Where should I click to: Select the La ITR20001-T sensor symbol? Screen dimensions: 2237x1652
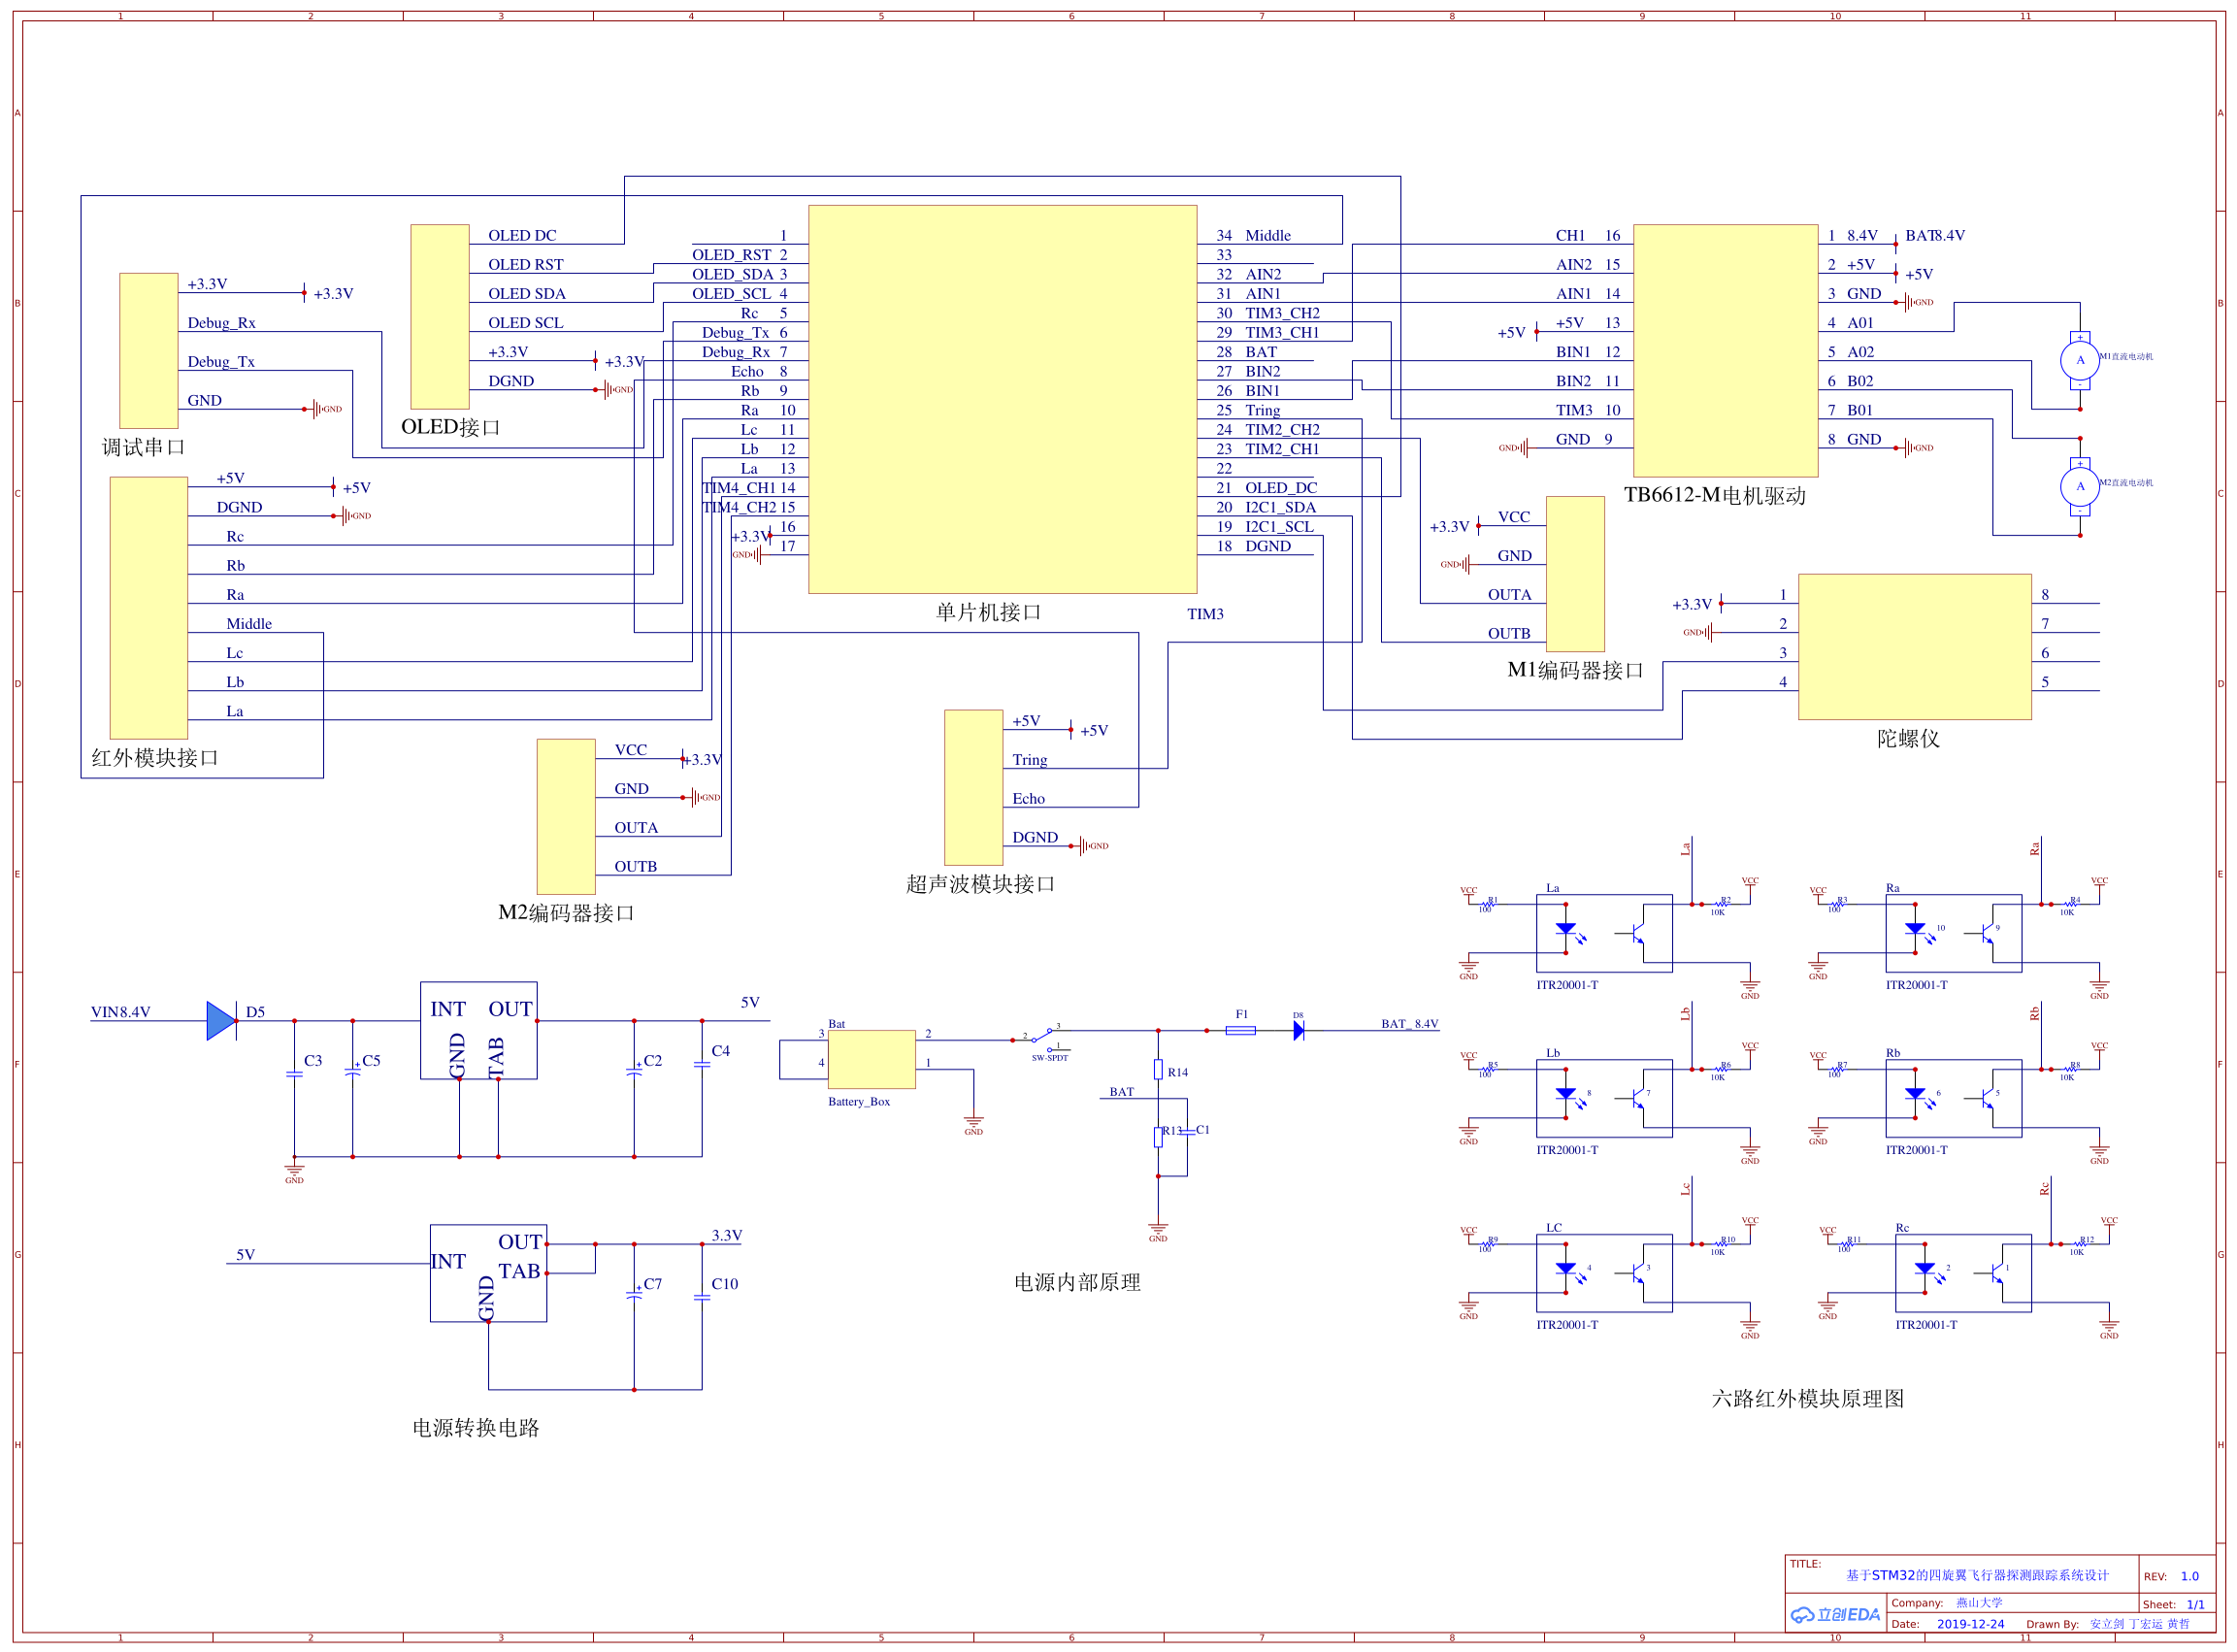coord(1603,933)
